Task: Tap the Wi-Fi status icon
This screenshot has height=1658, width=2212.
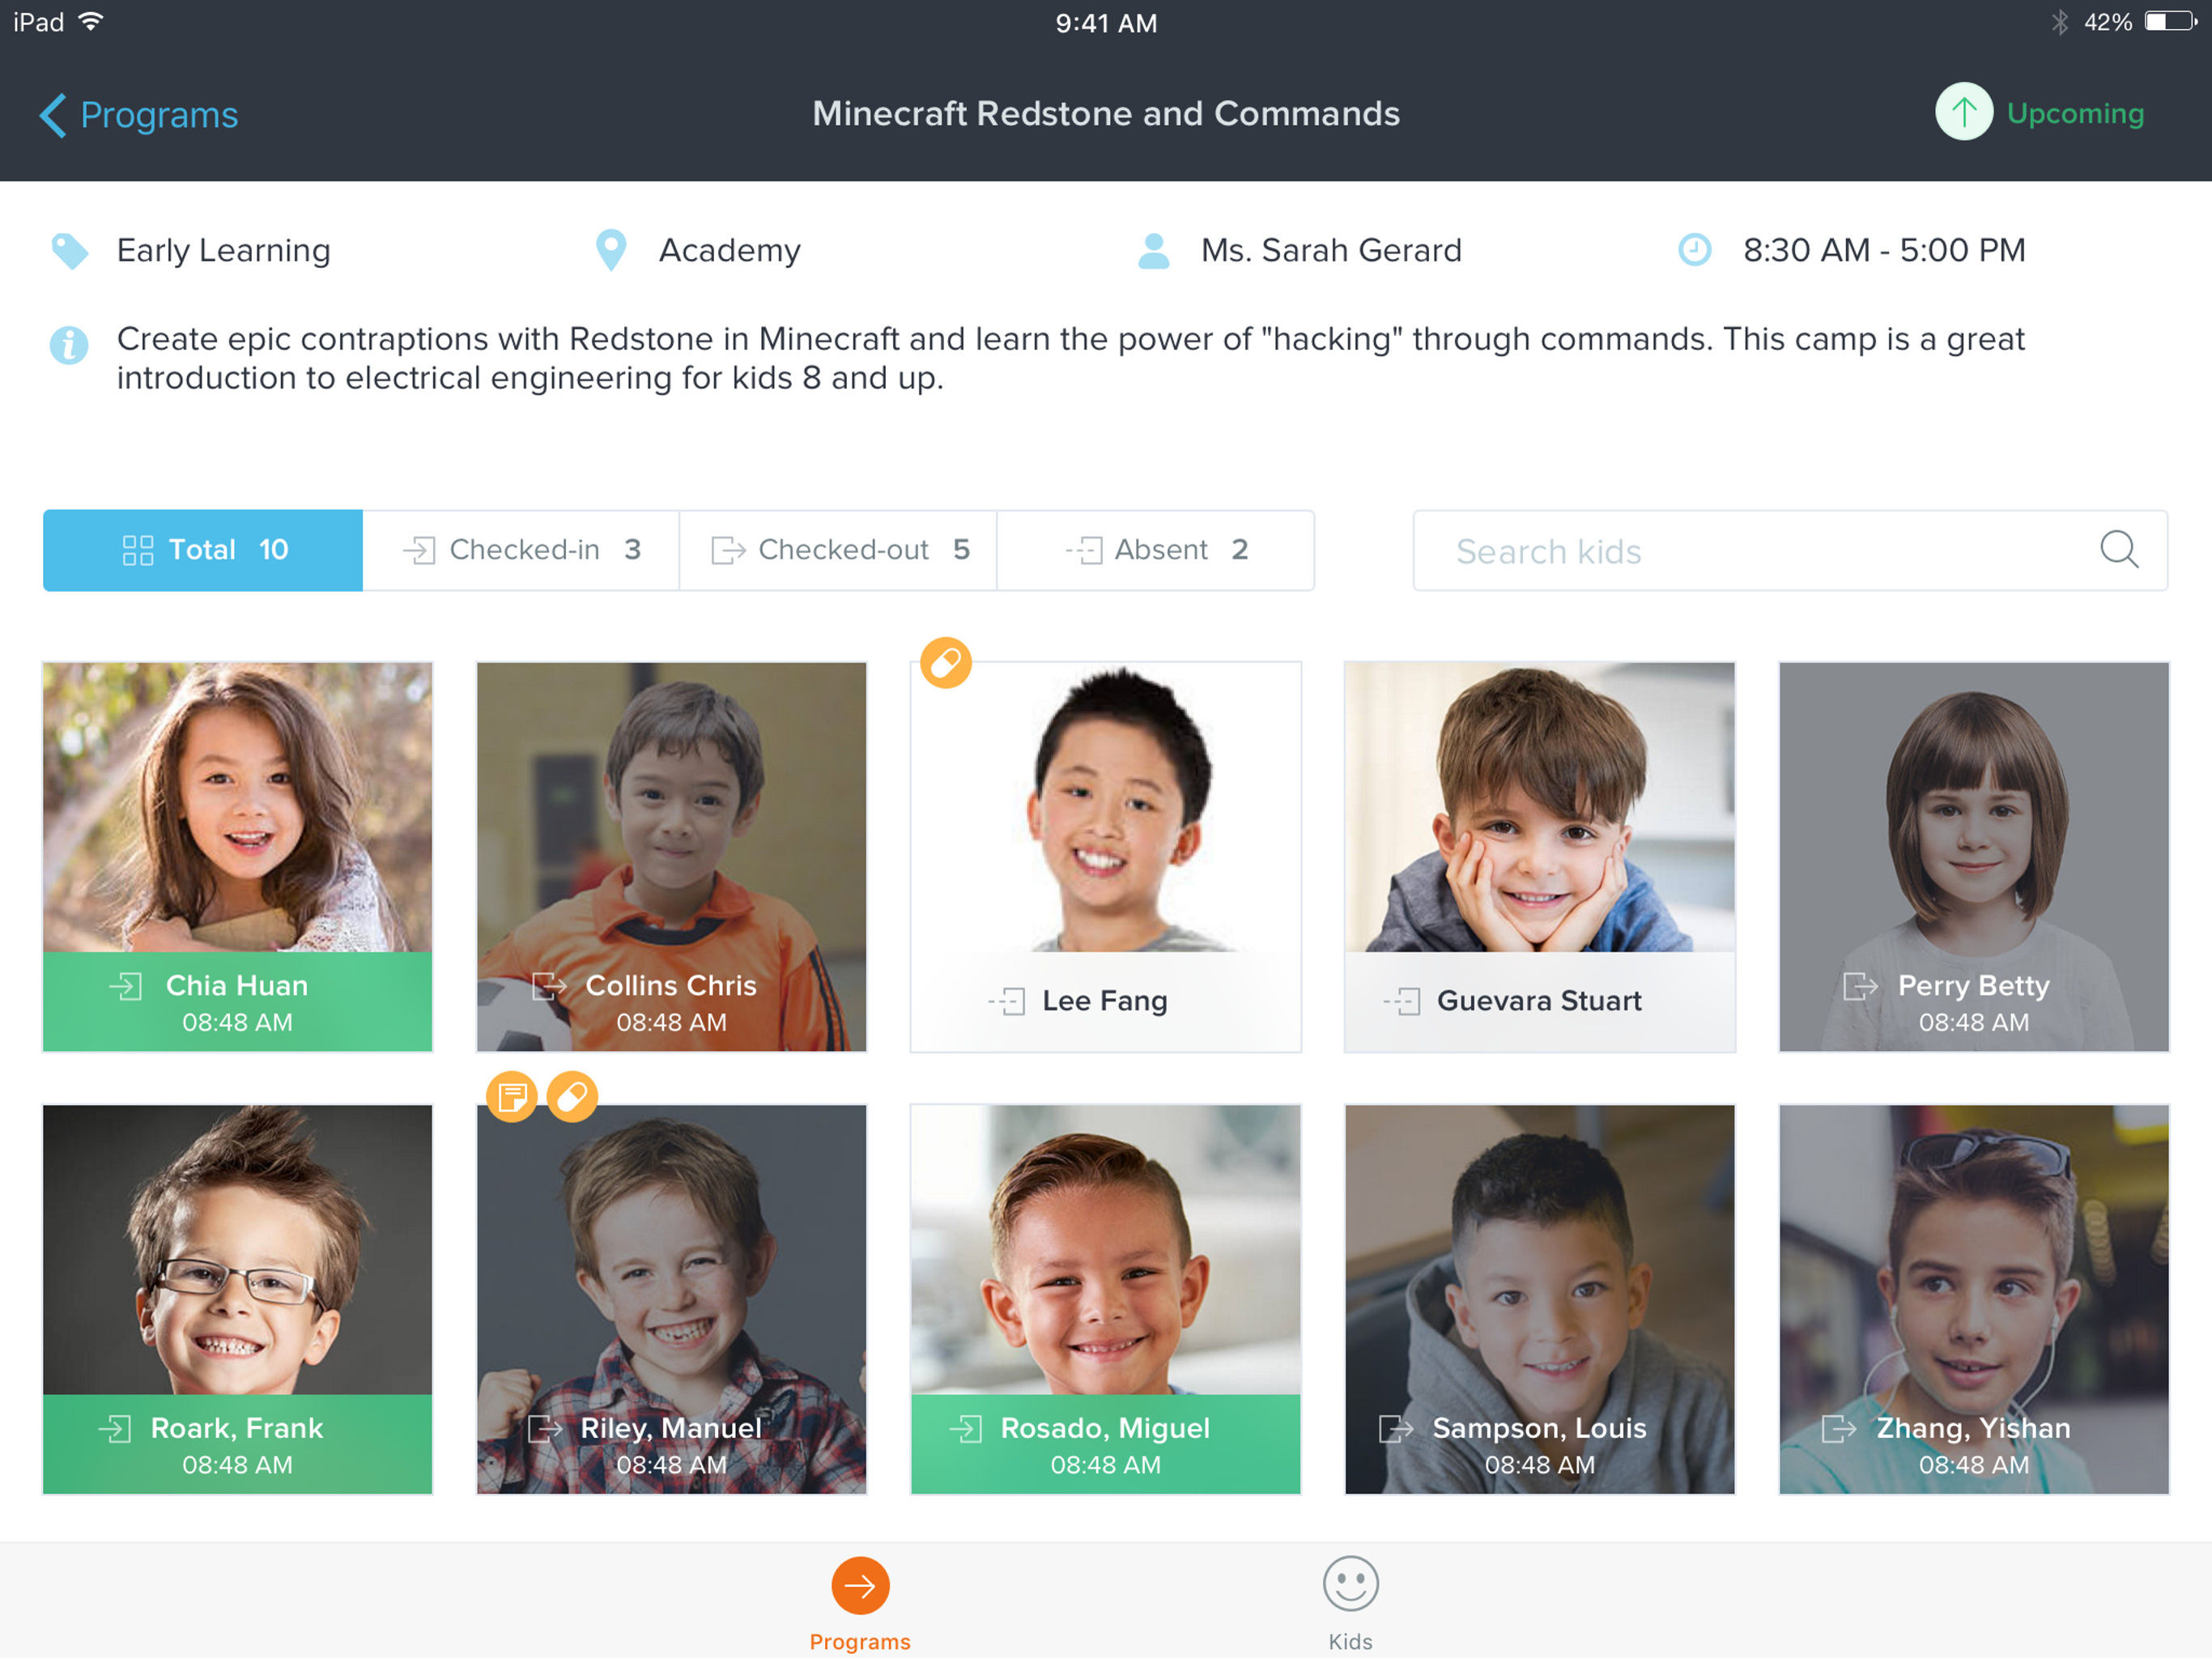Action: (91, 21)
